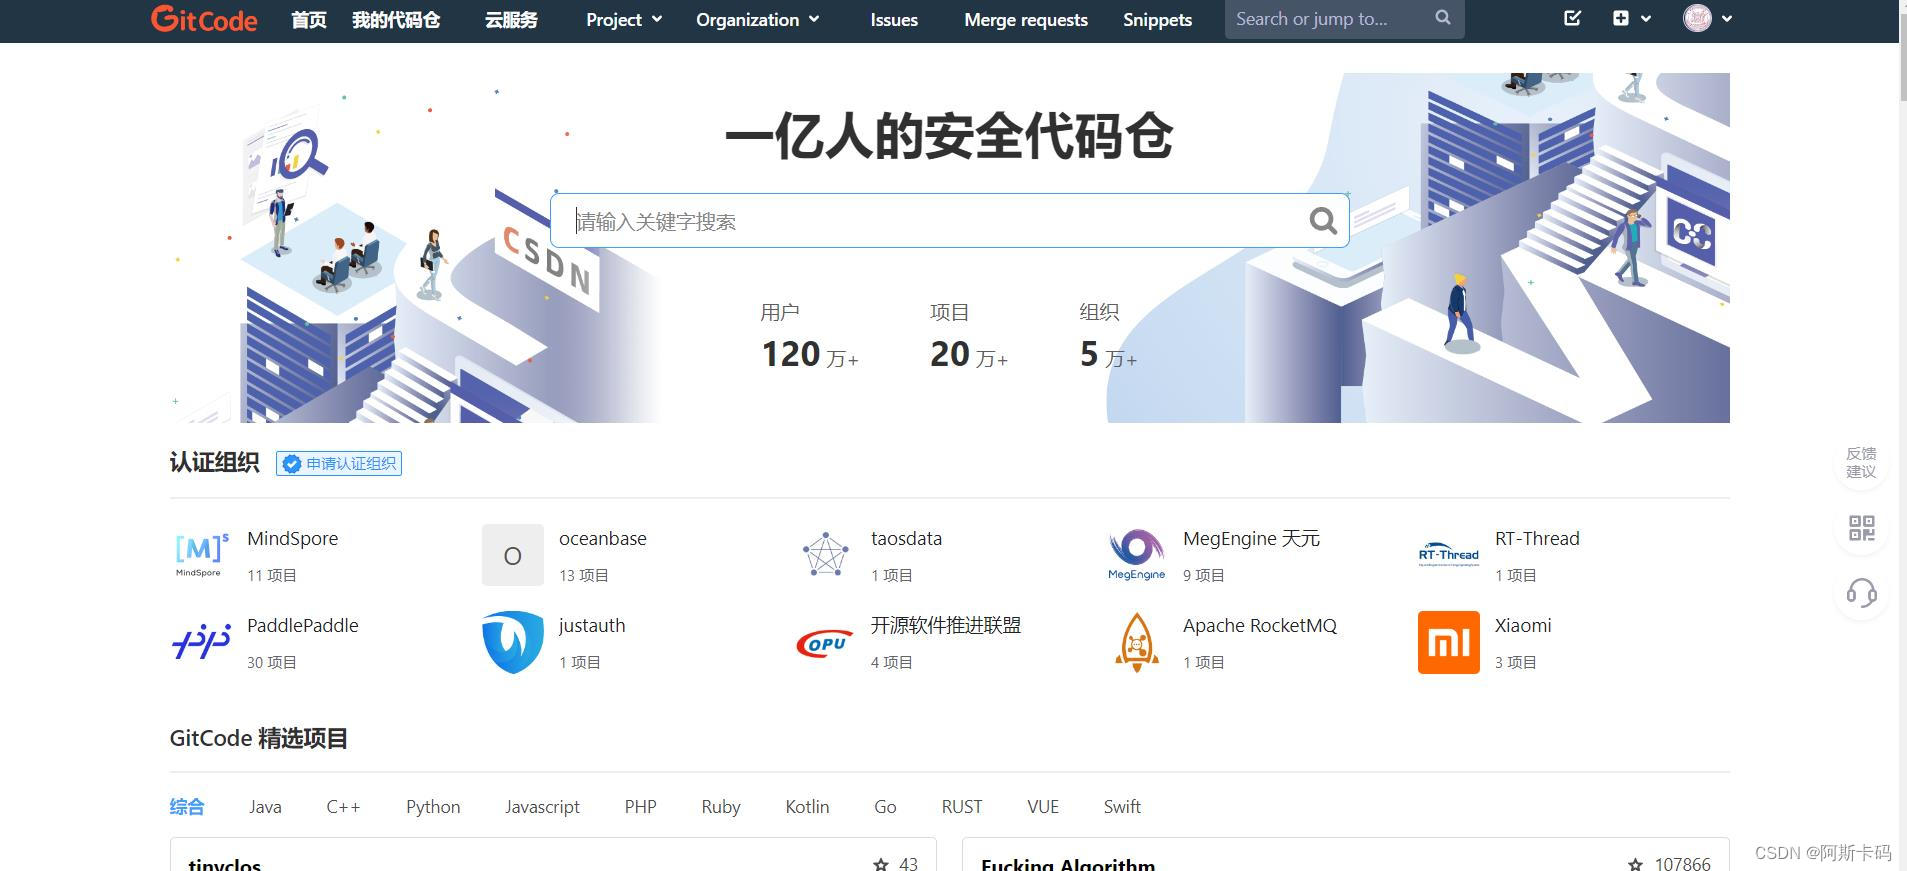
Task: Expand the Project dropdown menu
Action: pyautogui.click(x=623, y=19)
